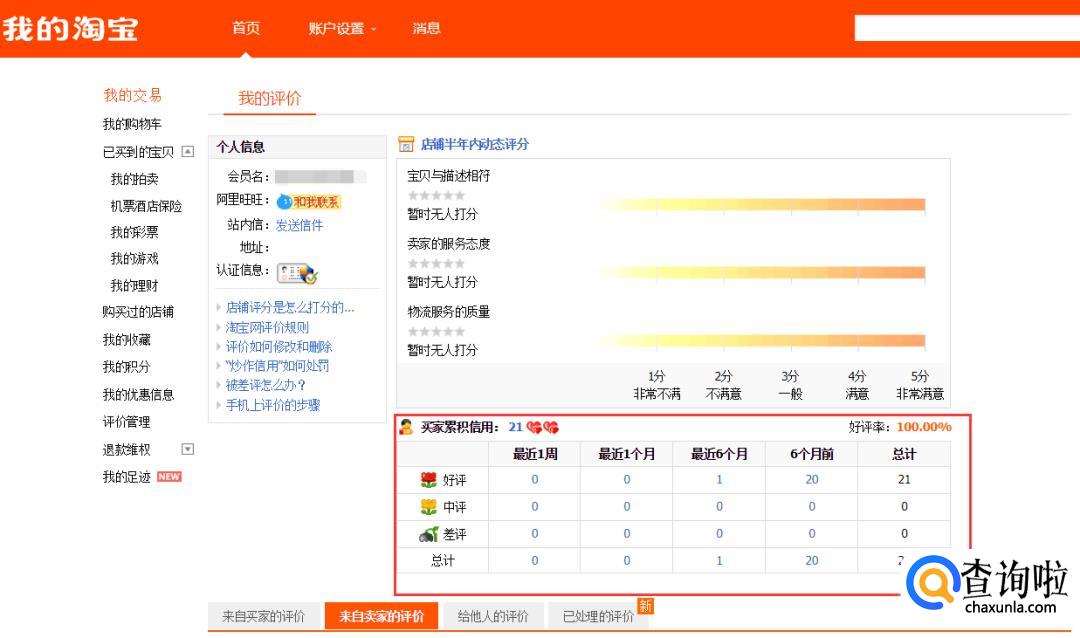1080x638 pixels.
Task: Switch to 已处理的评价 tab
Action: pyautogui.click(x=598, y=616)
